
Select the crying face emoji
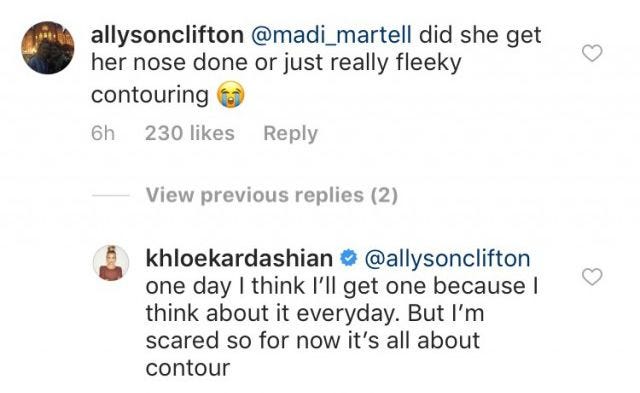point(231,95)
